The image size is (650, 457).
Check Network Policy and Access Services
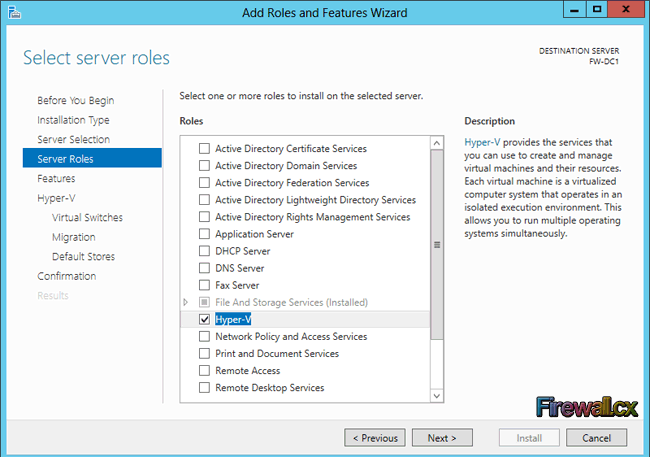pyautogui.click(x=204, y=336)
